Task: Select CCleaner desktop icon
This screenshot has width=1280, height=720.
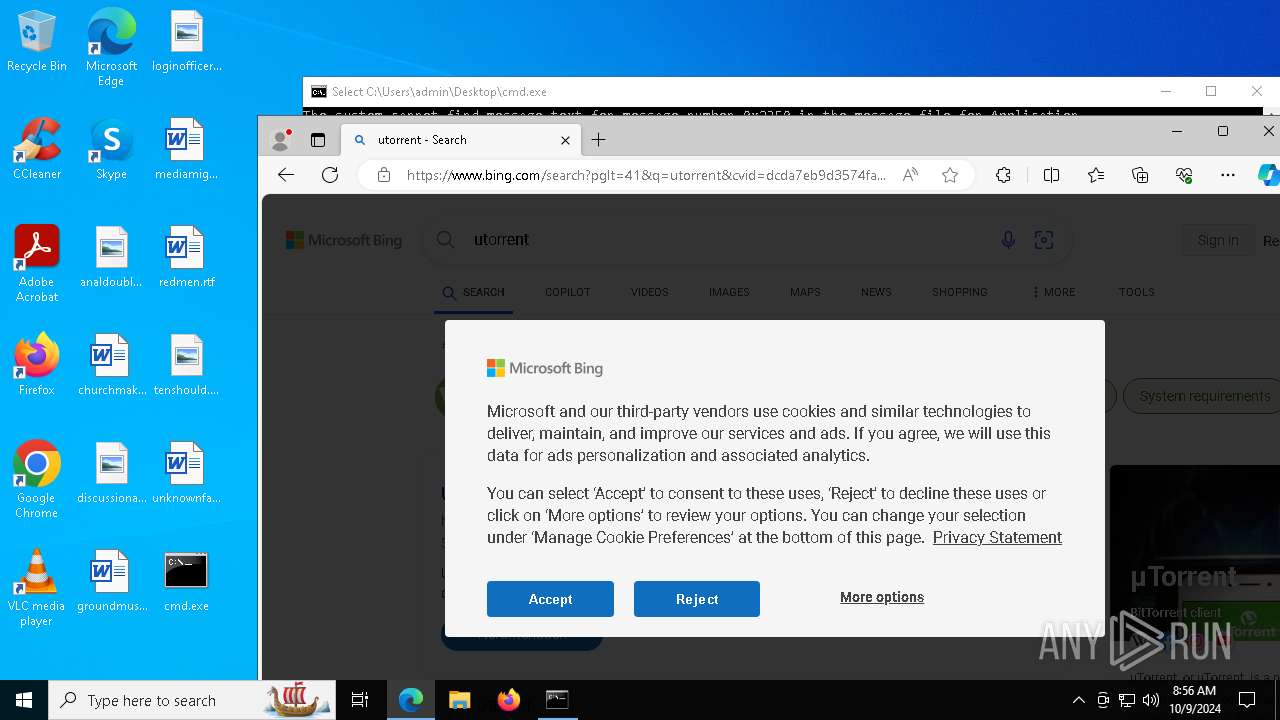Action: point(37,149)
